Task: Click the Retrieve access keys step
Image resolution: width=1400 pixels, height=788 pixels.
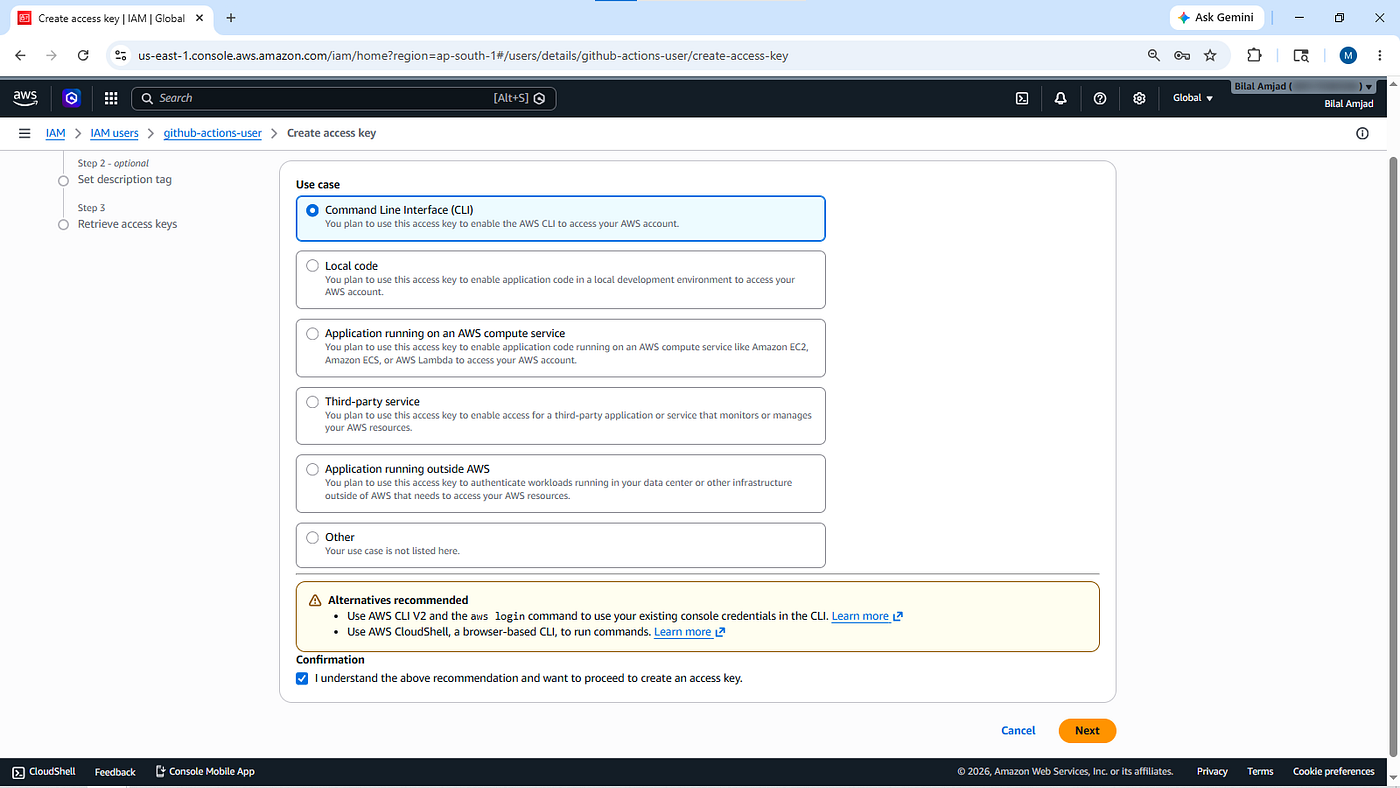Action: 127,224
